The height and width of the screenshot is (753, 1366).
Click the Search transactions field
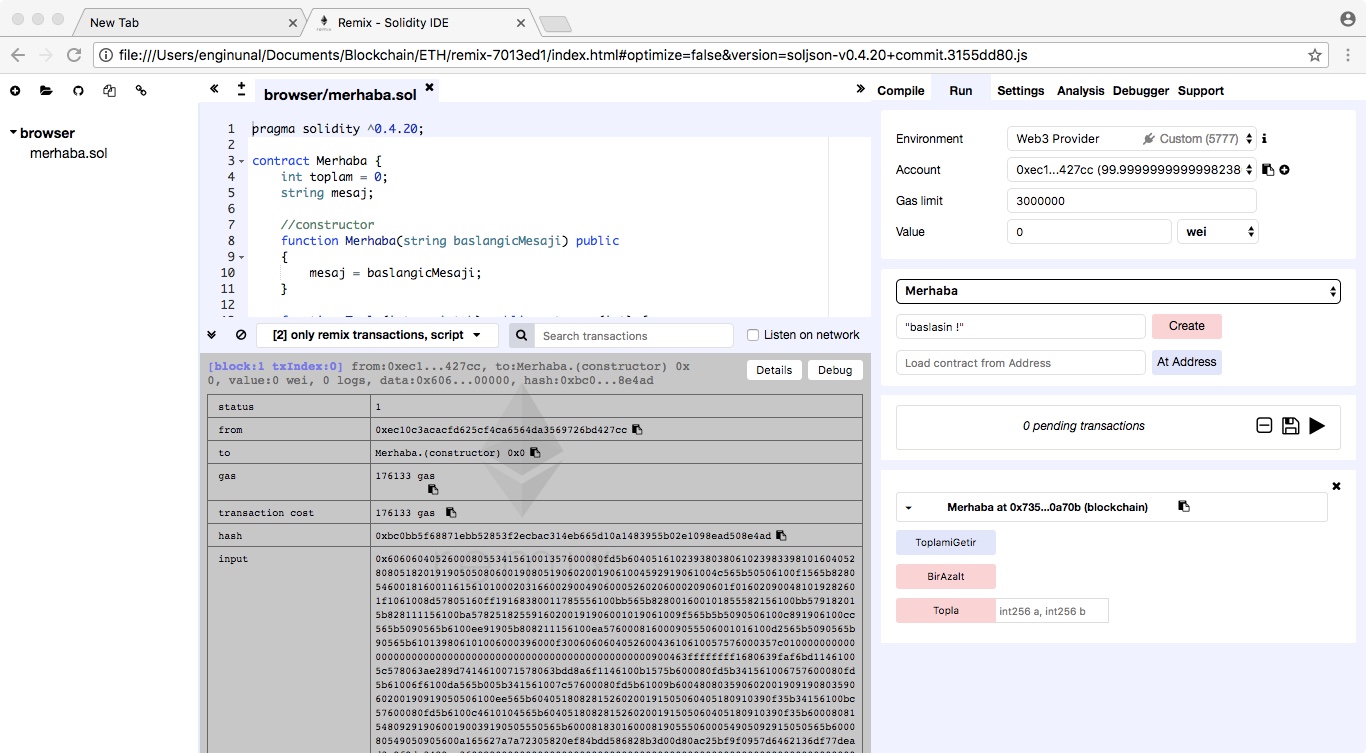pyautogui.click(x=633, y=335)
